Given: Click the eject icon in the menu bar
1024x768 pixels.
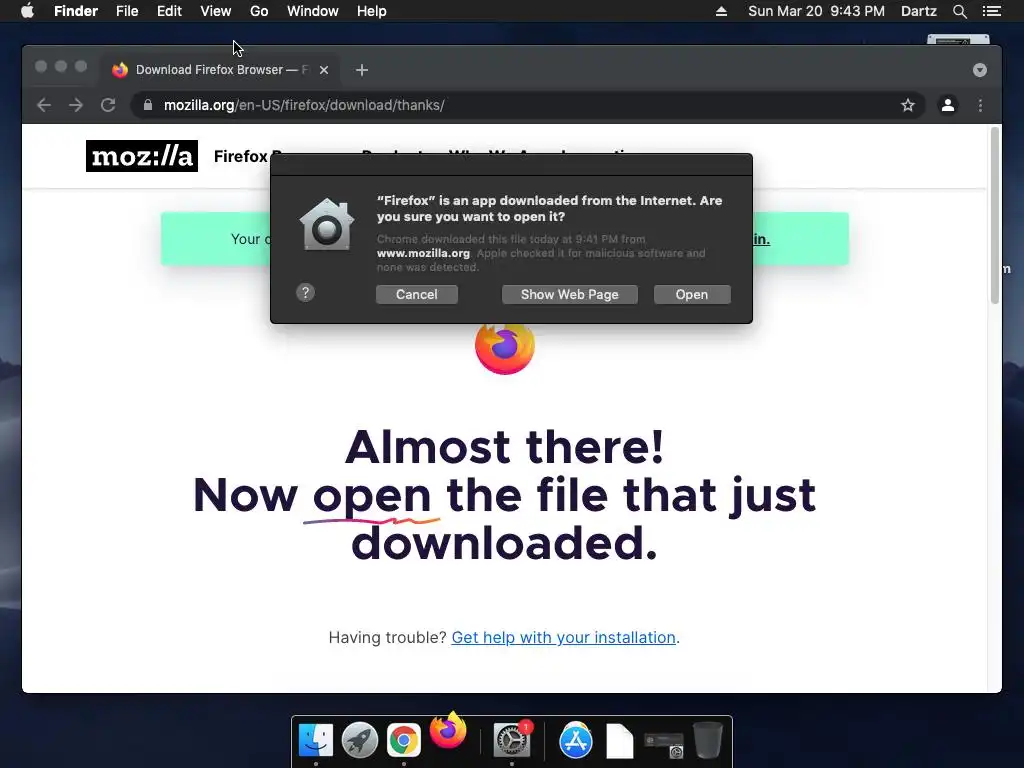Looking at the screenshot, I should 721,11.
